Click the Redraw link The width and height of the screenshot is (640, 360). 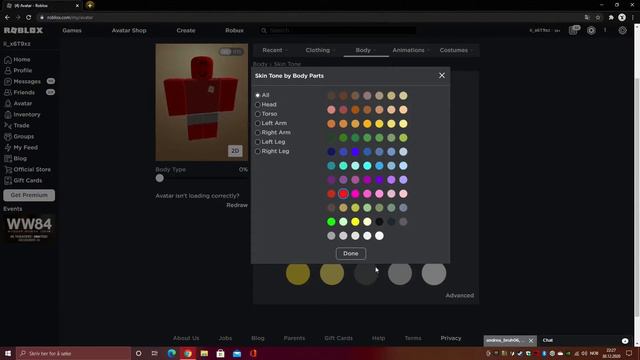237,205
